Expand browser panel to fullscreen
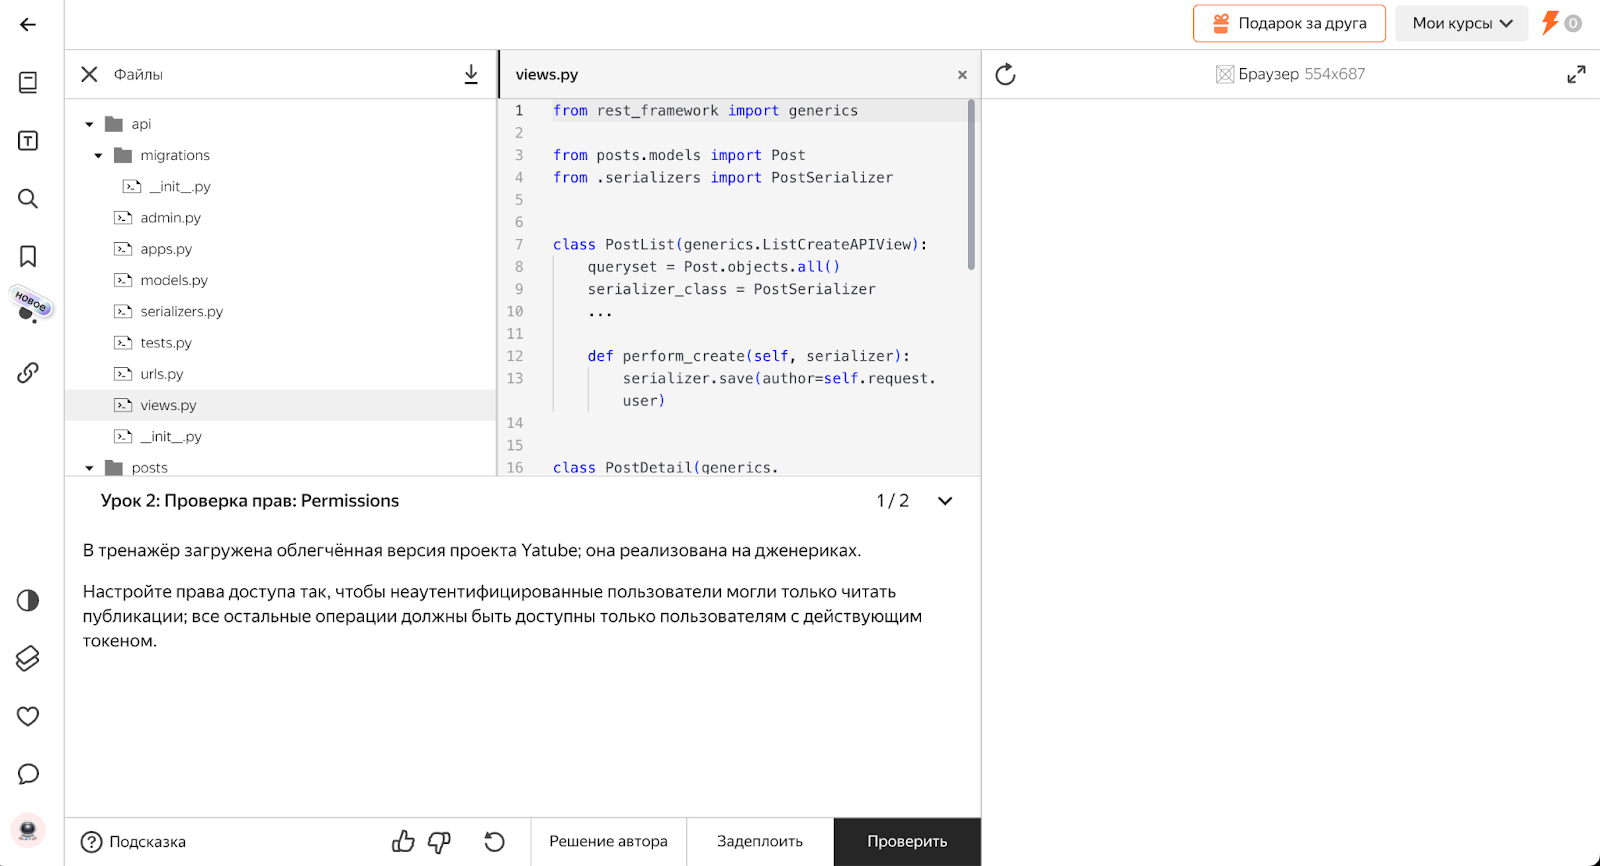Viewport: 1600px width, 866px height. click(1576, 74)
